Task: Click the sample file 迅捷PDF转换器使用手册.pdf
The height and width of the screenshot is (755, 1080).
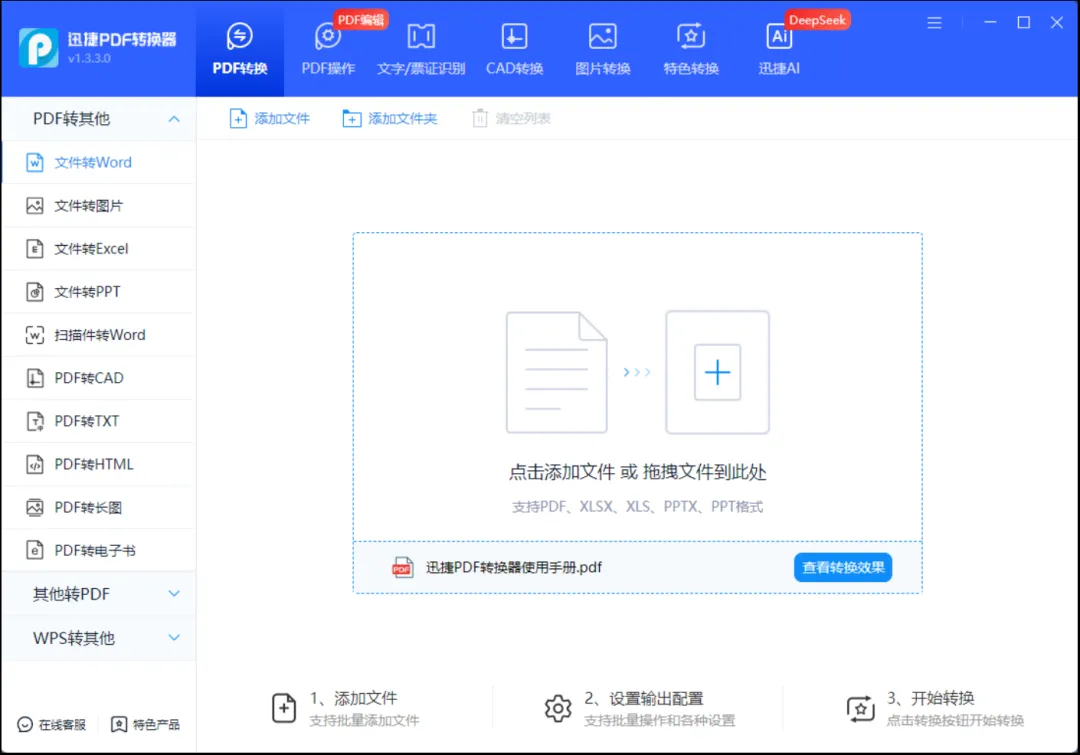Action: (x=514, y=568)
